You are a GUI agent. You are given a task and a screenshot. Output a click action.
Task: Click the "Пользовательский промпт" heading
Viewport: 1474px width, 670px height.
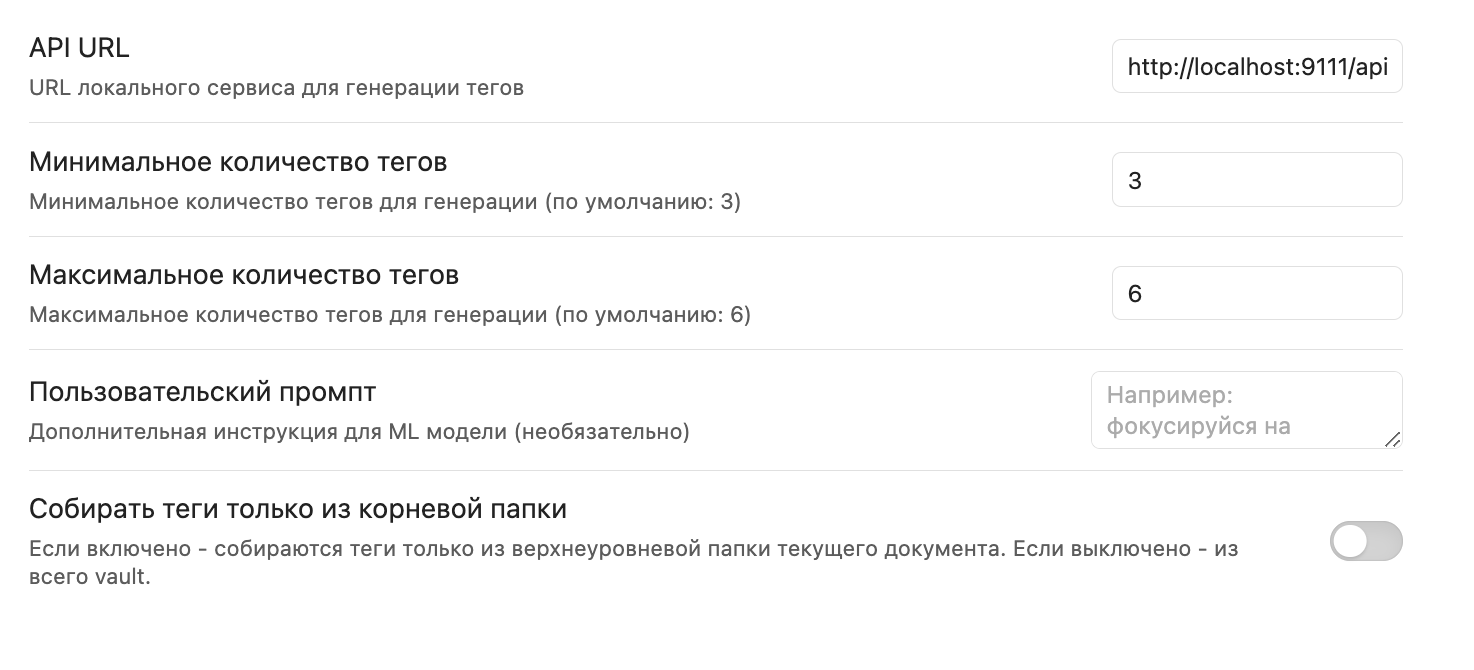tap(202, 391)
